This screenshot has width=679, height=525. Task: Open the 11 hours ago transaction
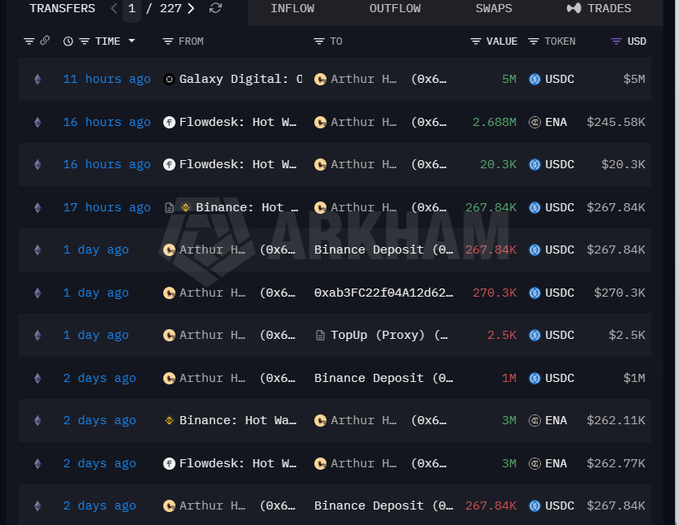(107, 79)
